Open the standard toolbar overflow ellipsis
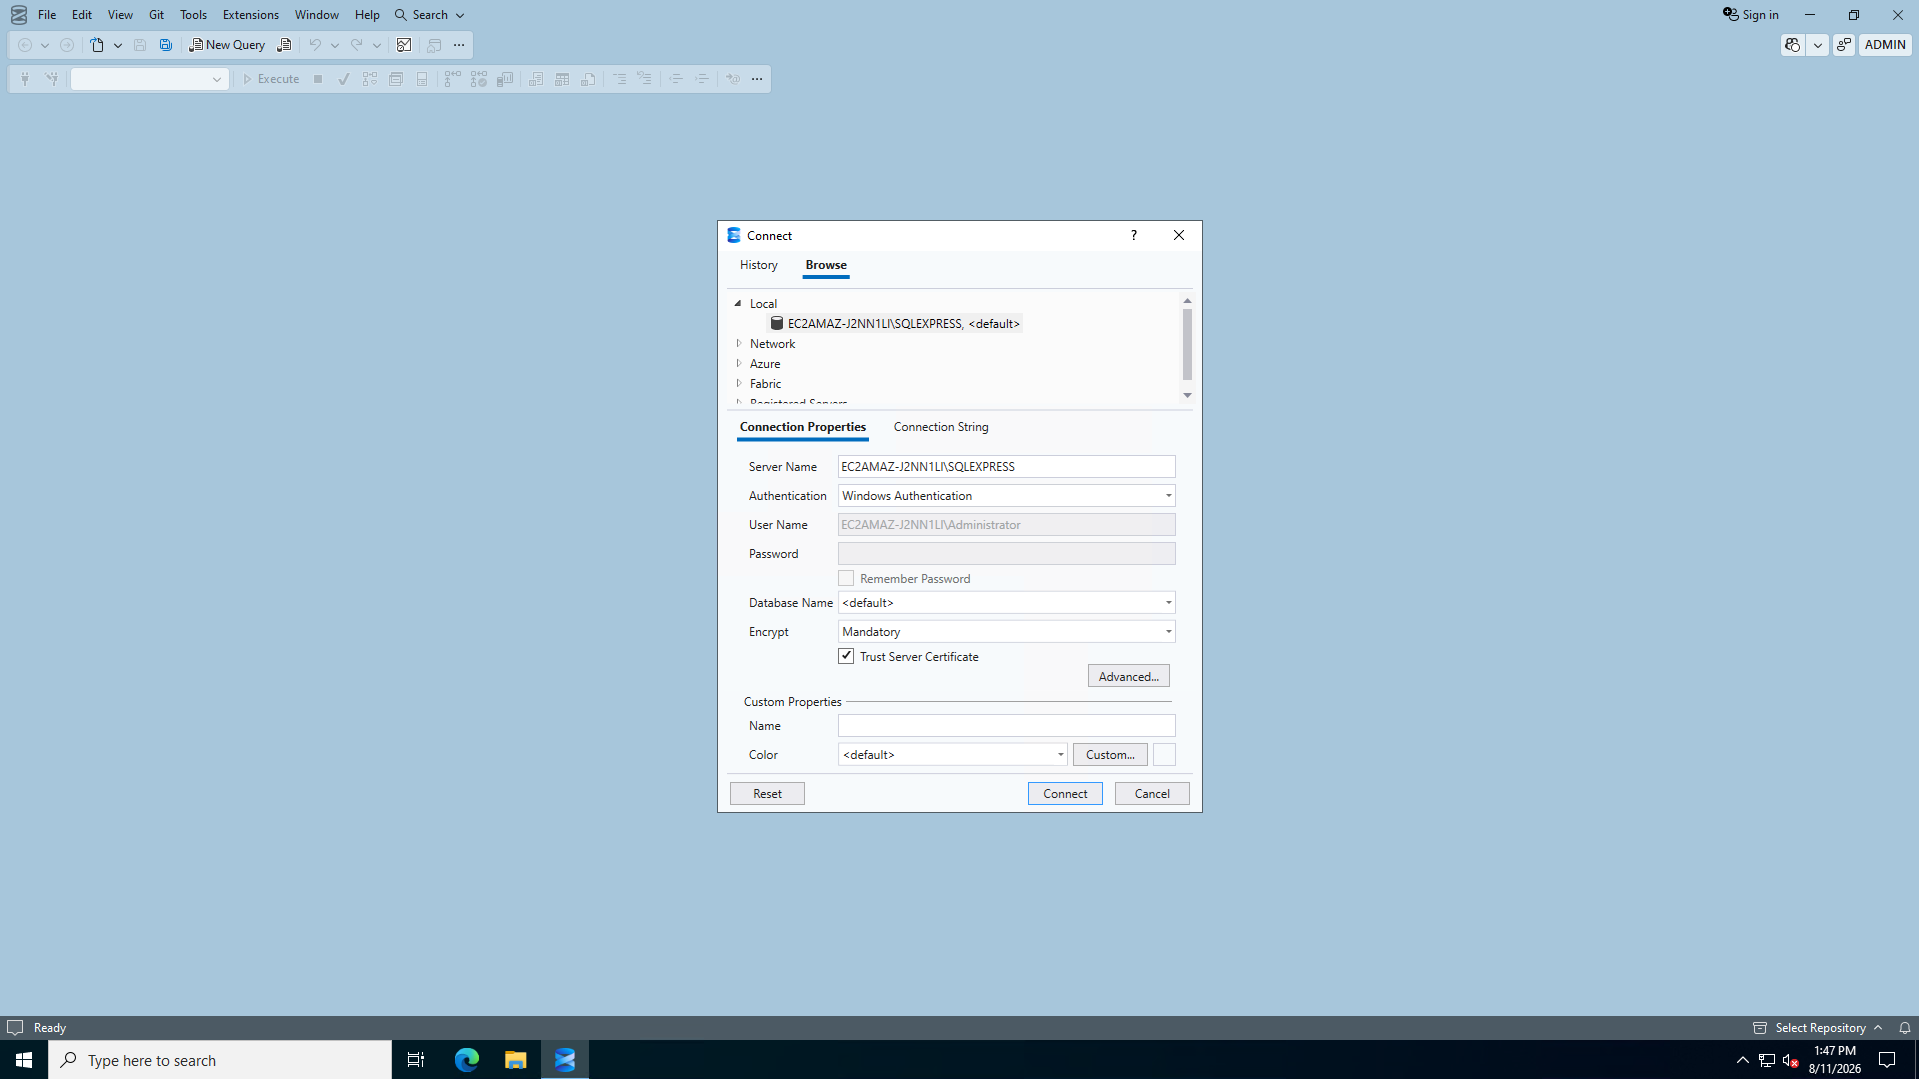 coord(459,45)
